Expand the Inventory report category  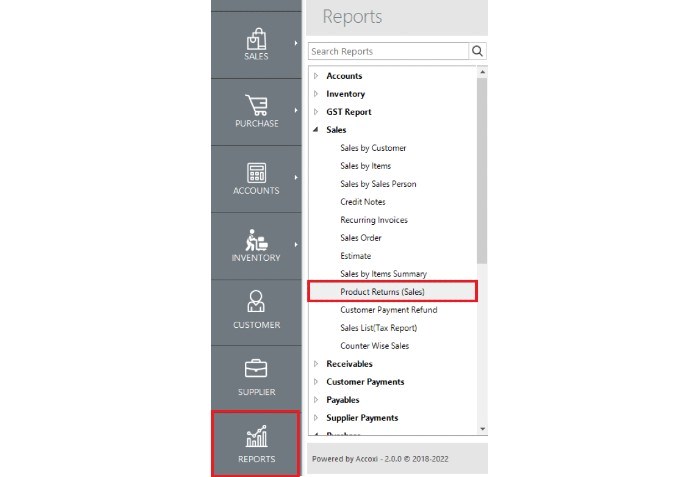pos(316,94)
